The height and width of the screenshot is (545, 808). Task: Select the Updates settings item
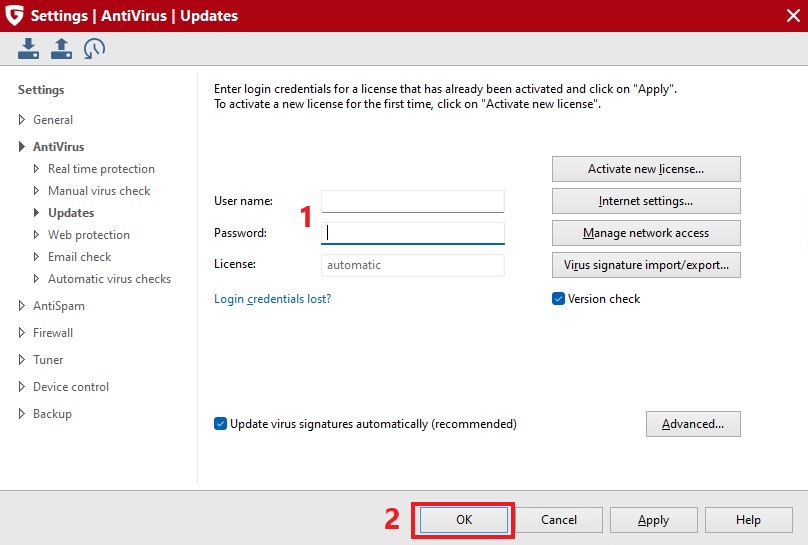[x=71, y=213]
